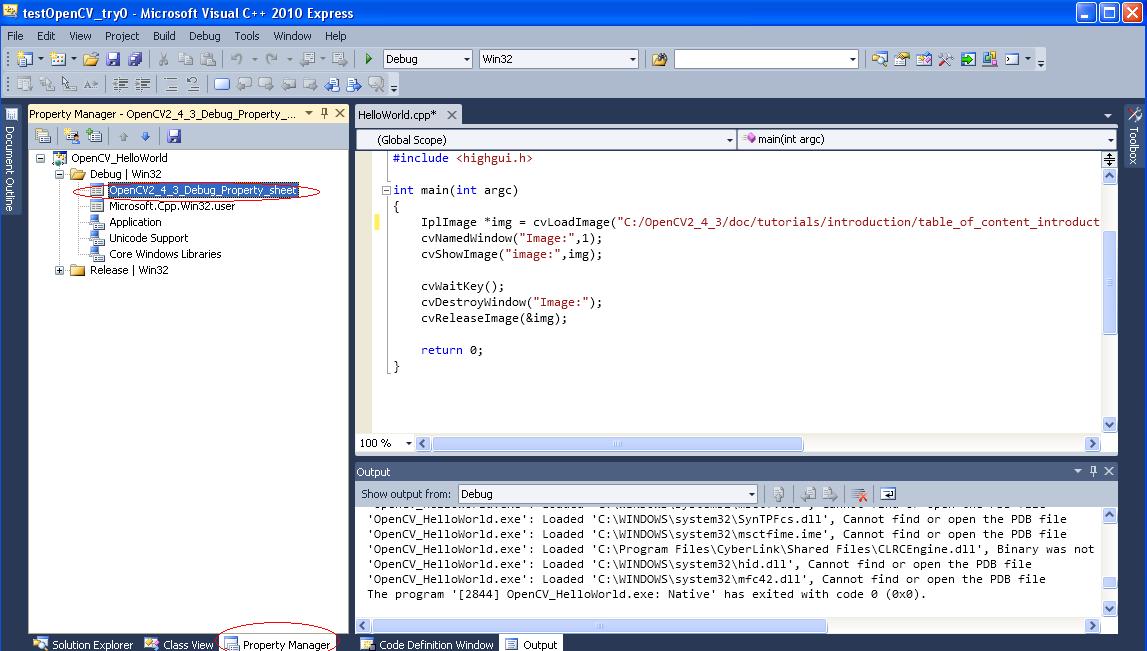Select Microsoft.Cpp.Win32.user property sheet
The image size is (1147, 651).
[x=172, y=206]
